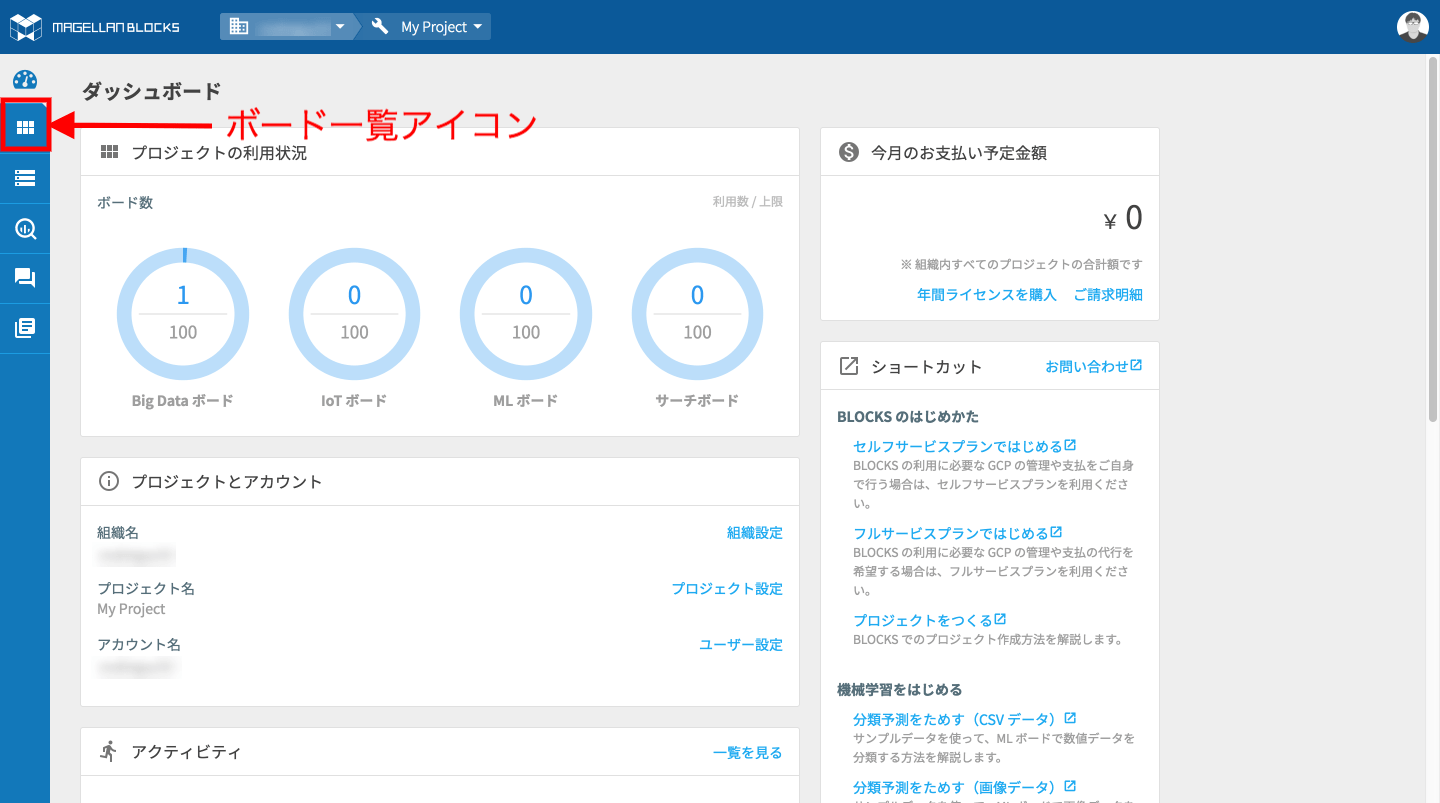Image resolution: width=1440 pixels, height=803 pixels.
Task: Click the ¥ 0 payment amount
Action: click(1123, 218)
